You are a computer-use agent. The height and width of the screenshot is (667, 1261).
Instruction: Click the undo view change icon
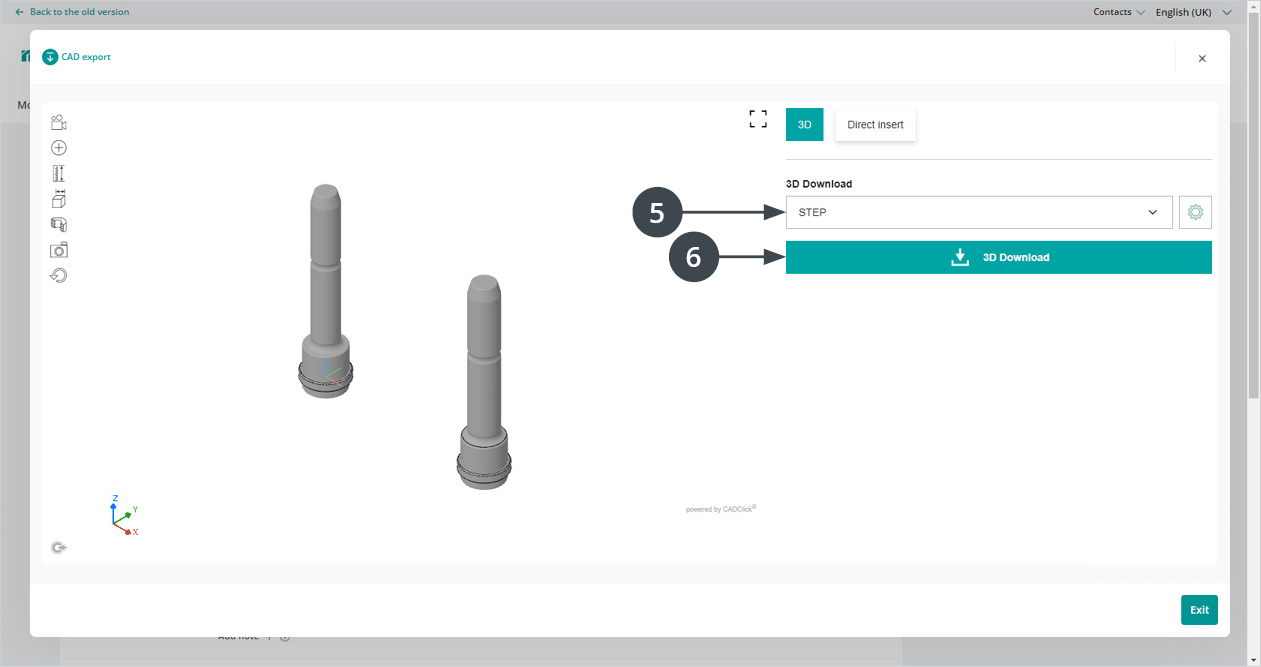coord(58,275)
